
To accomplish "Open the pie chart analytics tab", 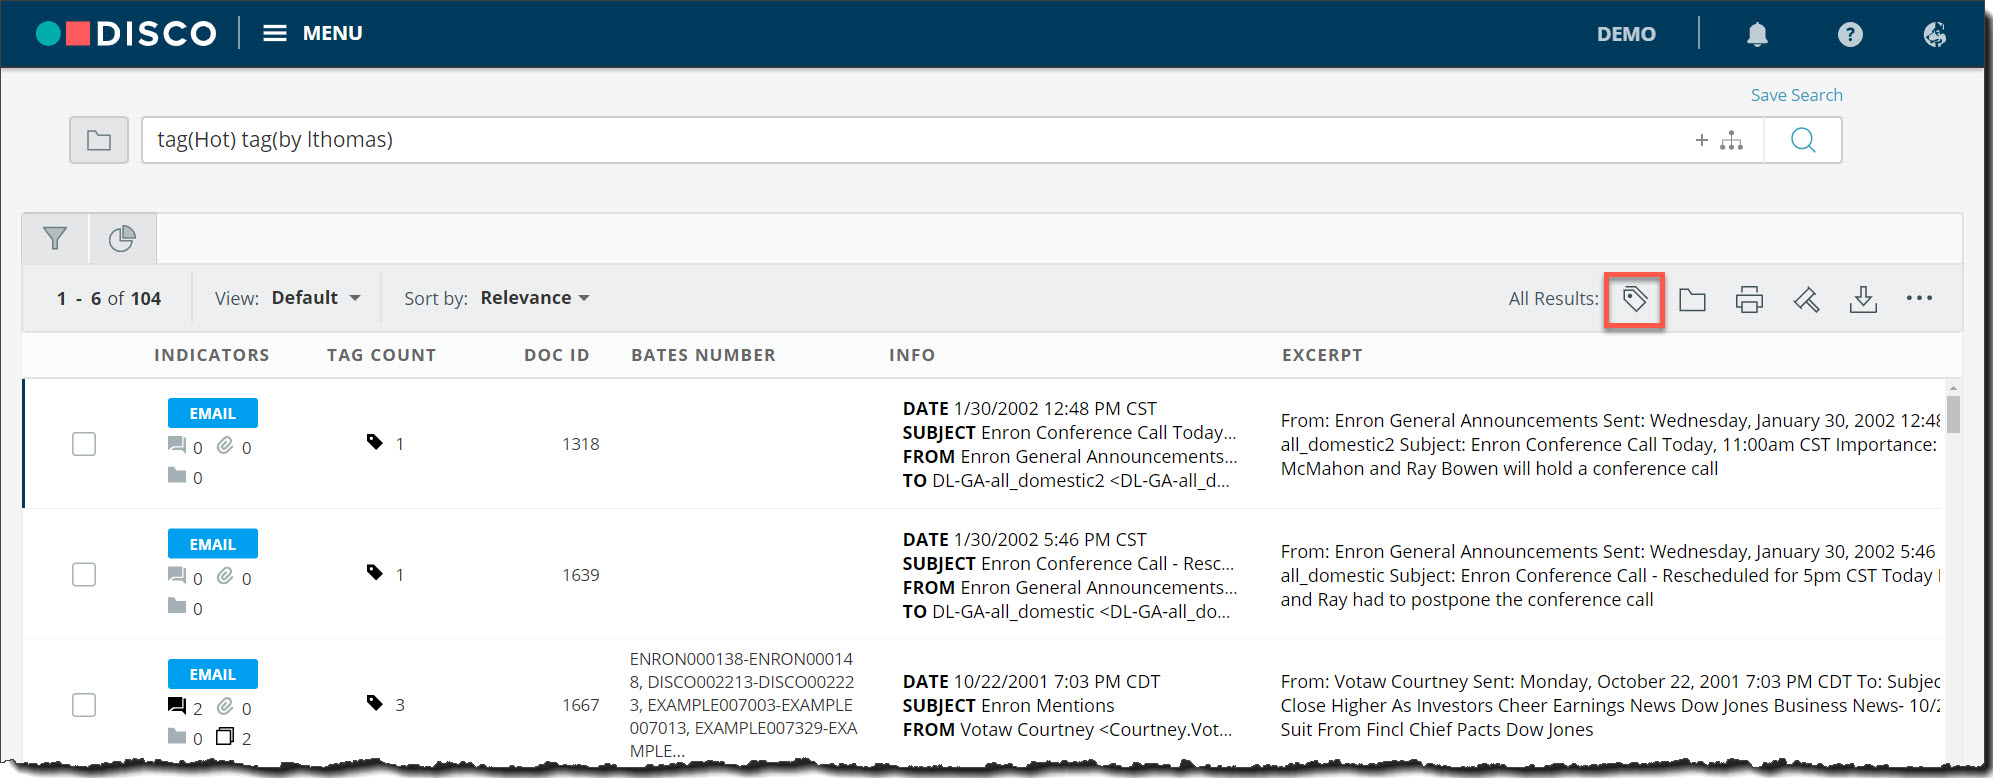I will tap(122, 238).
